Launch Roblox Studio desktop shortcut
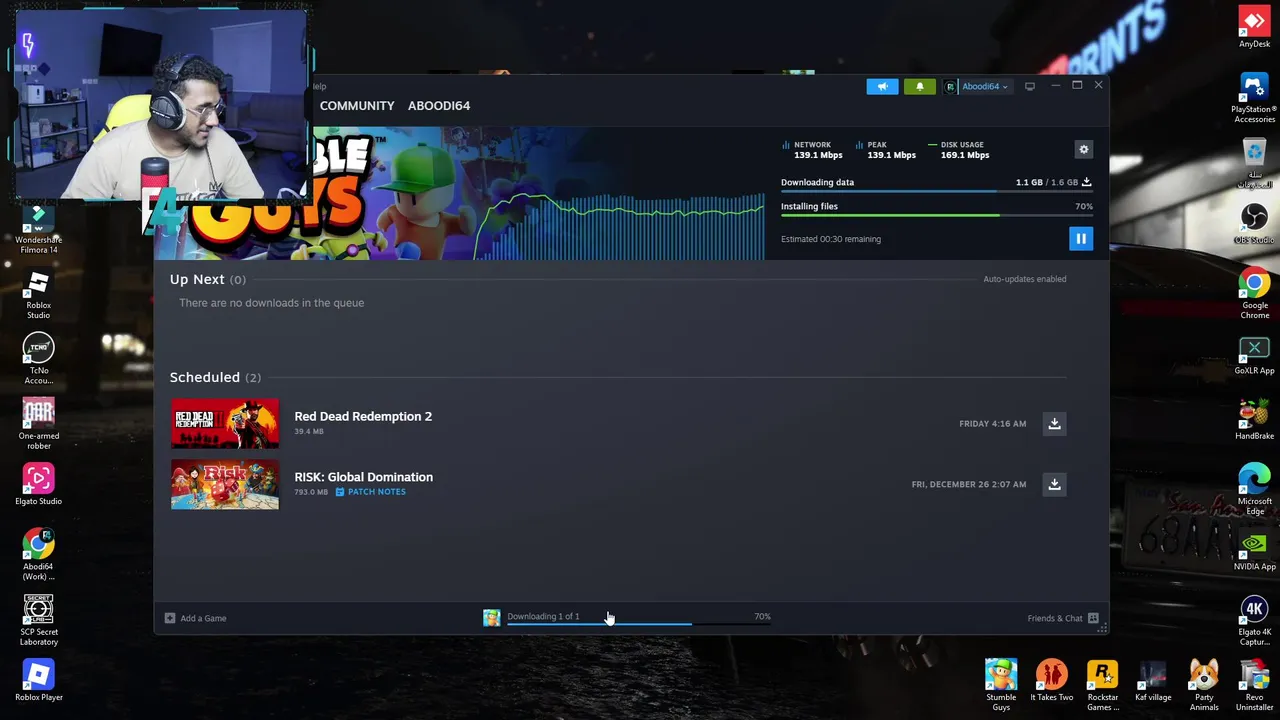The image size is (1280, 720). pos(38,295)
